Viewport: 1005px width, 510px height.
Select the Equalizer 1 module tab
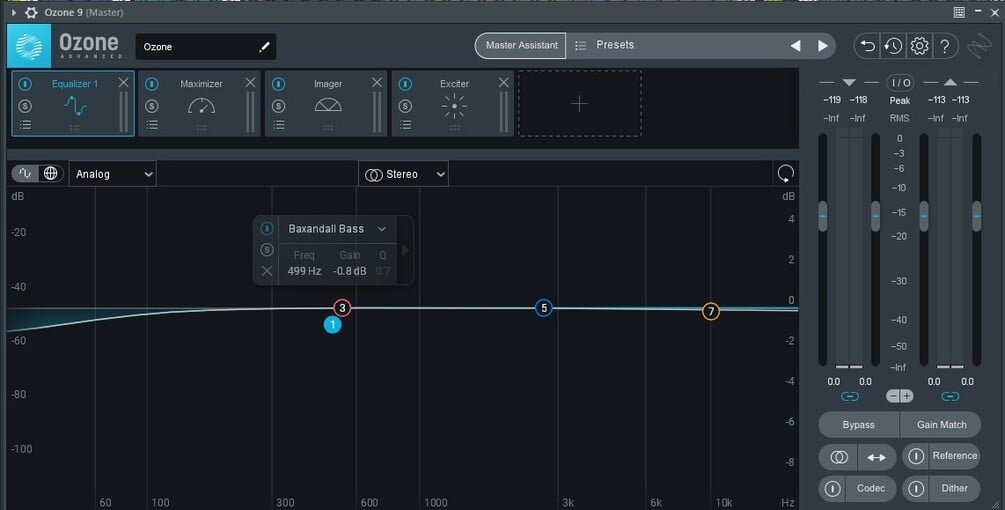pos(73,103)
